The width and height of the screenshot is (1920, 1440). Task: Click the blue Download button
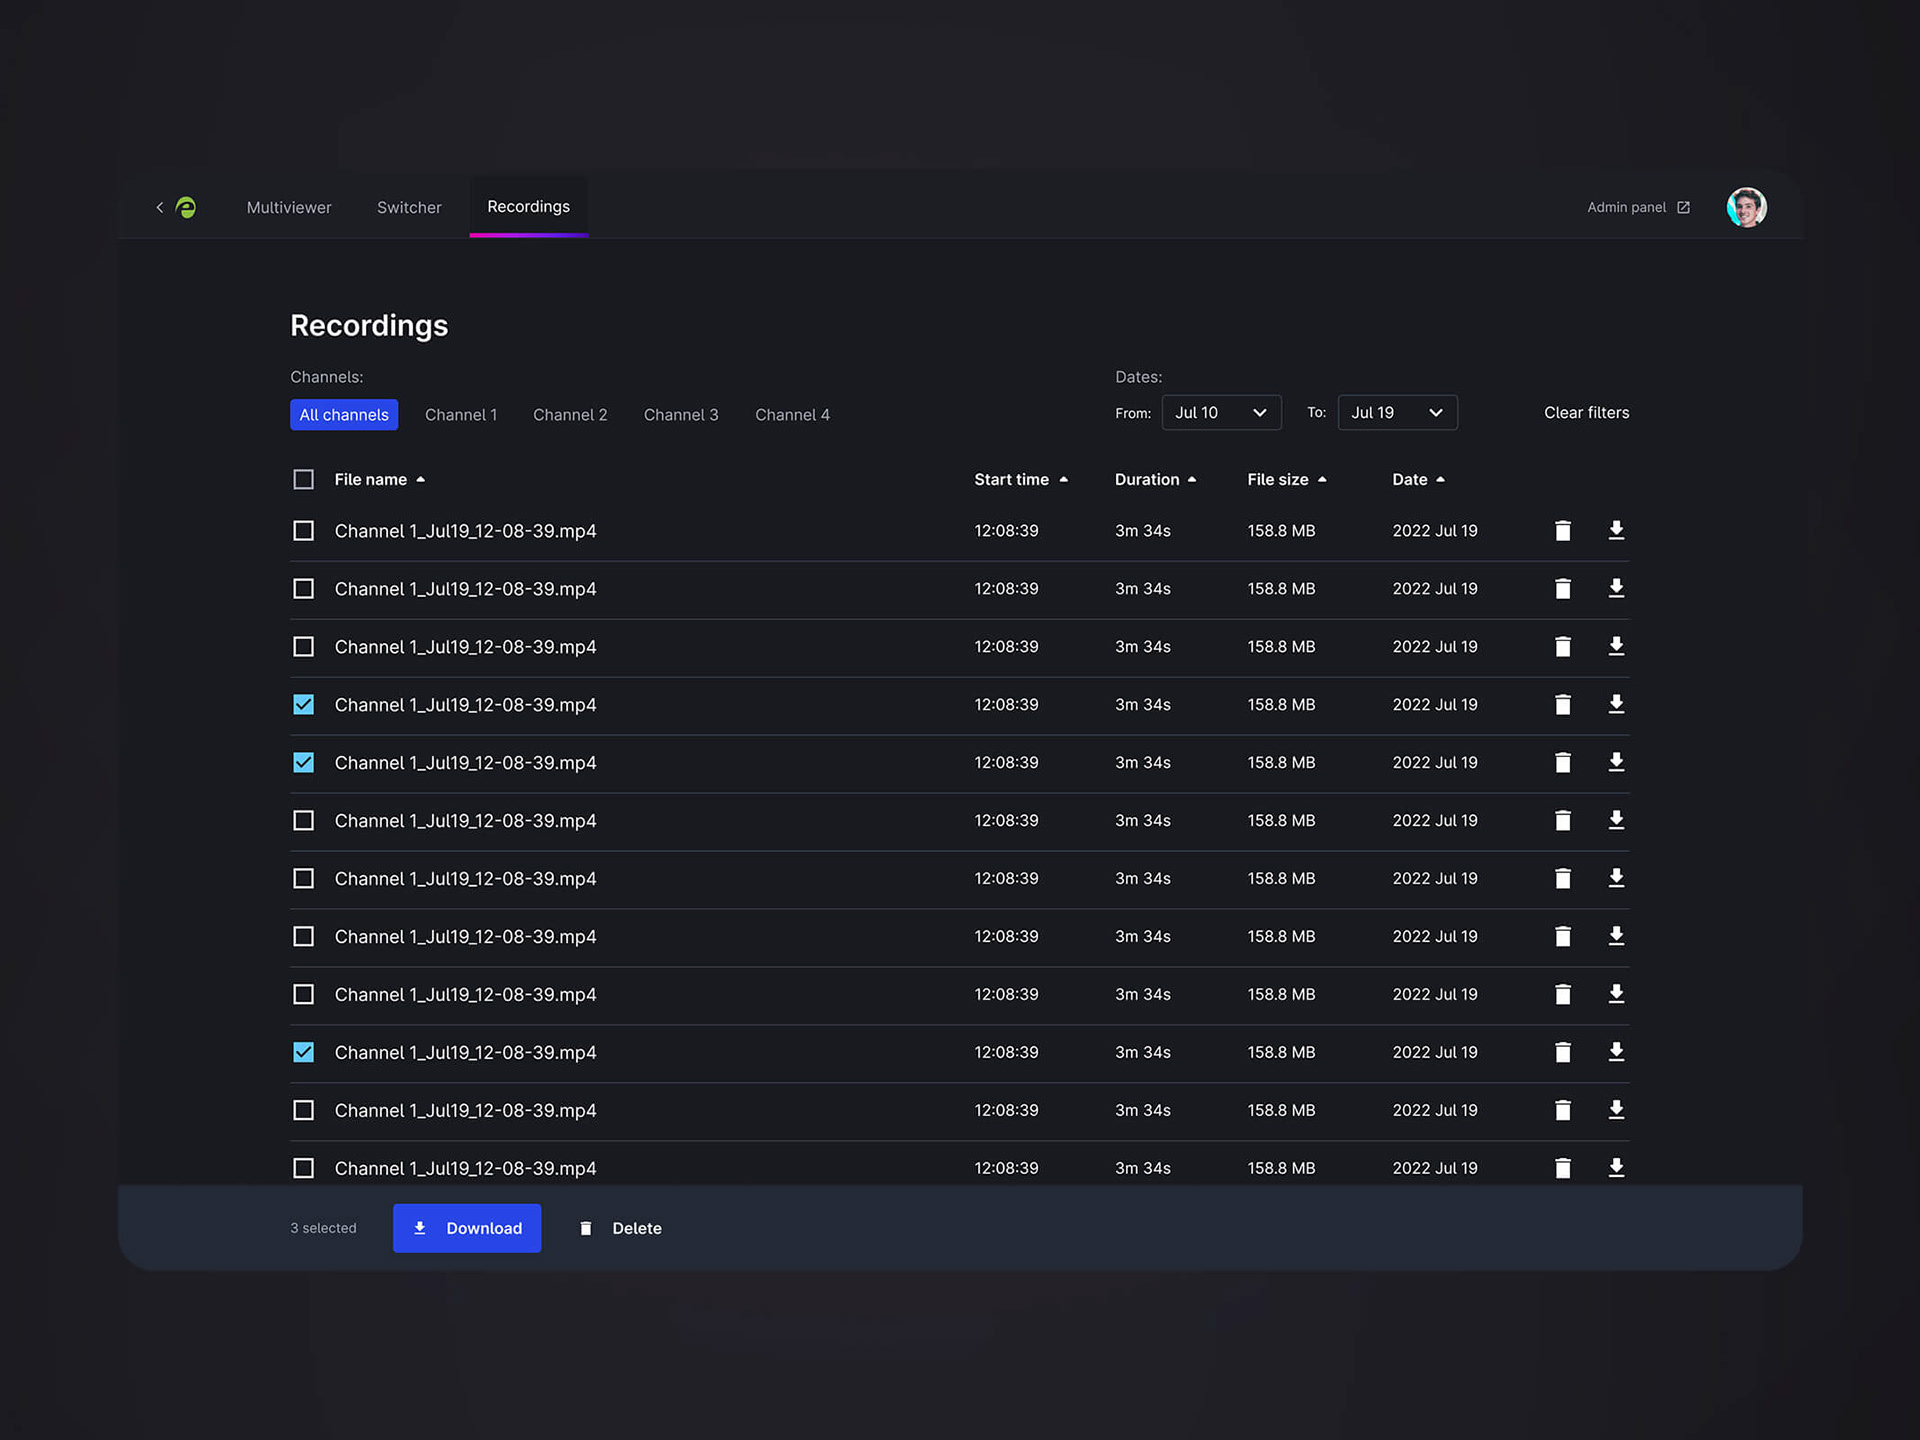coord(467,1228)
